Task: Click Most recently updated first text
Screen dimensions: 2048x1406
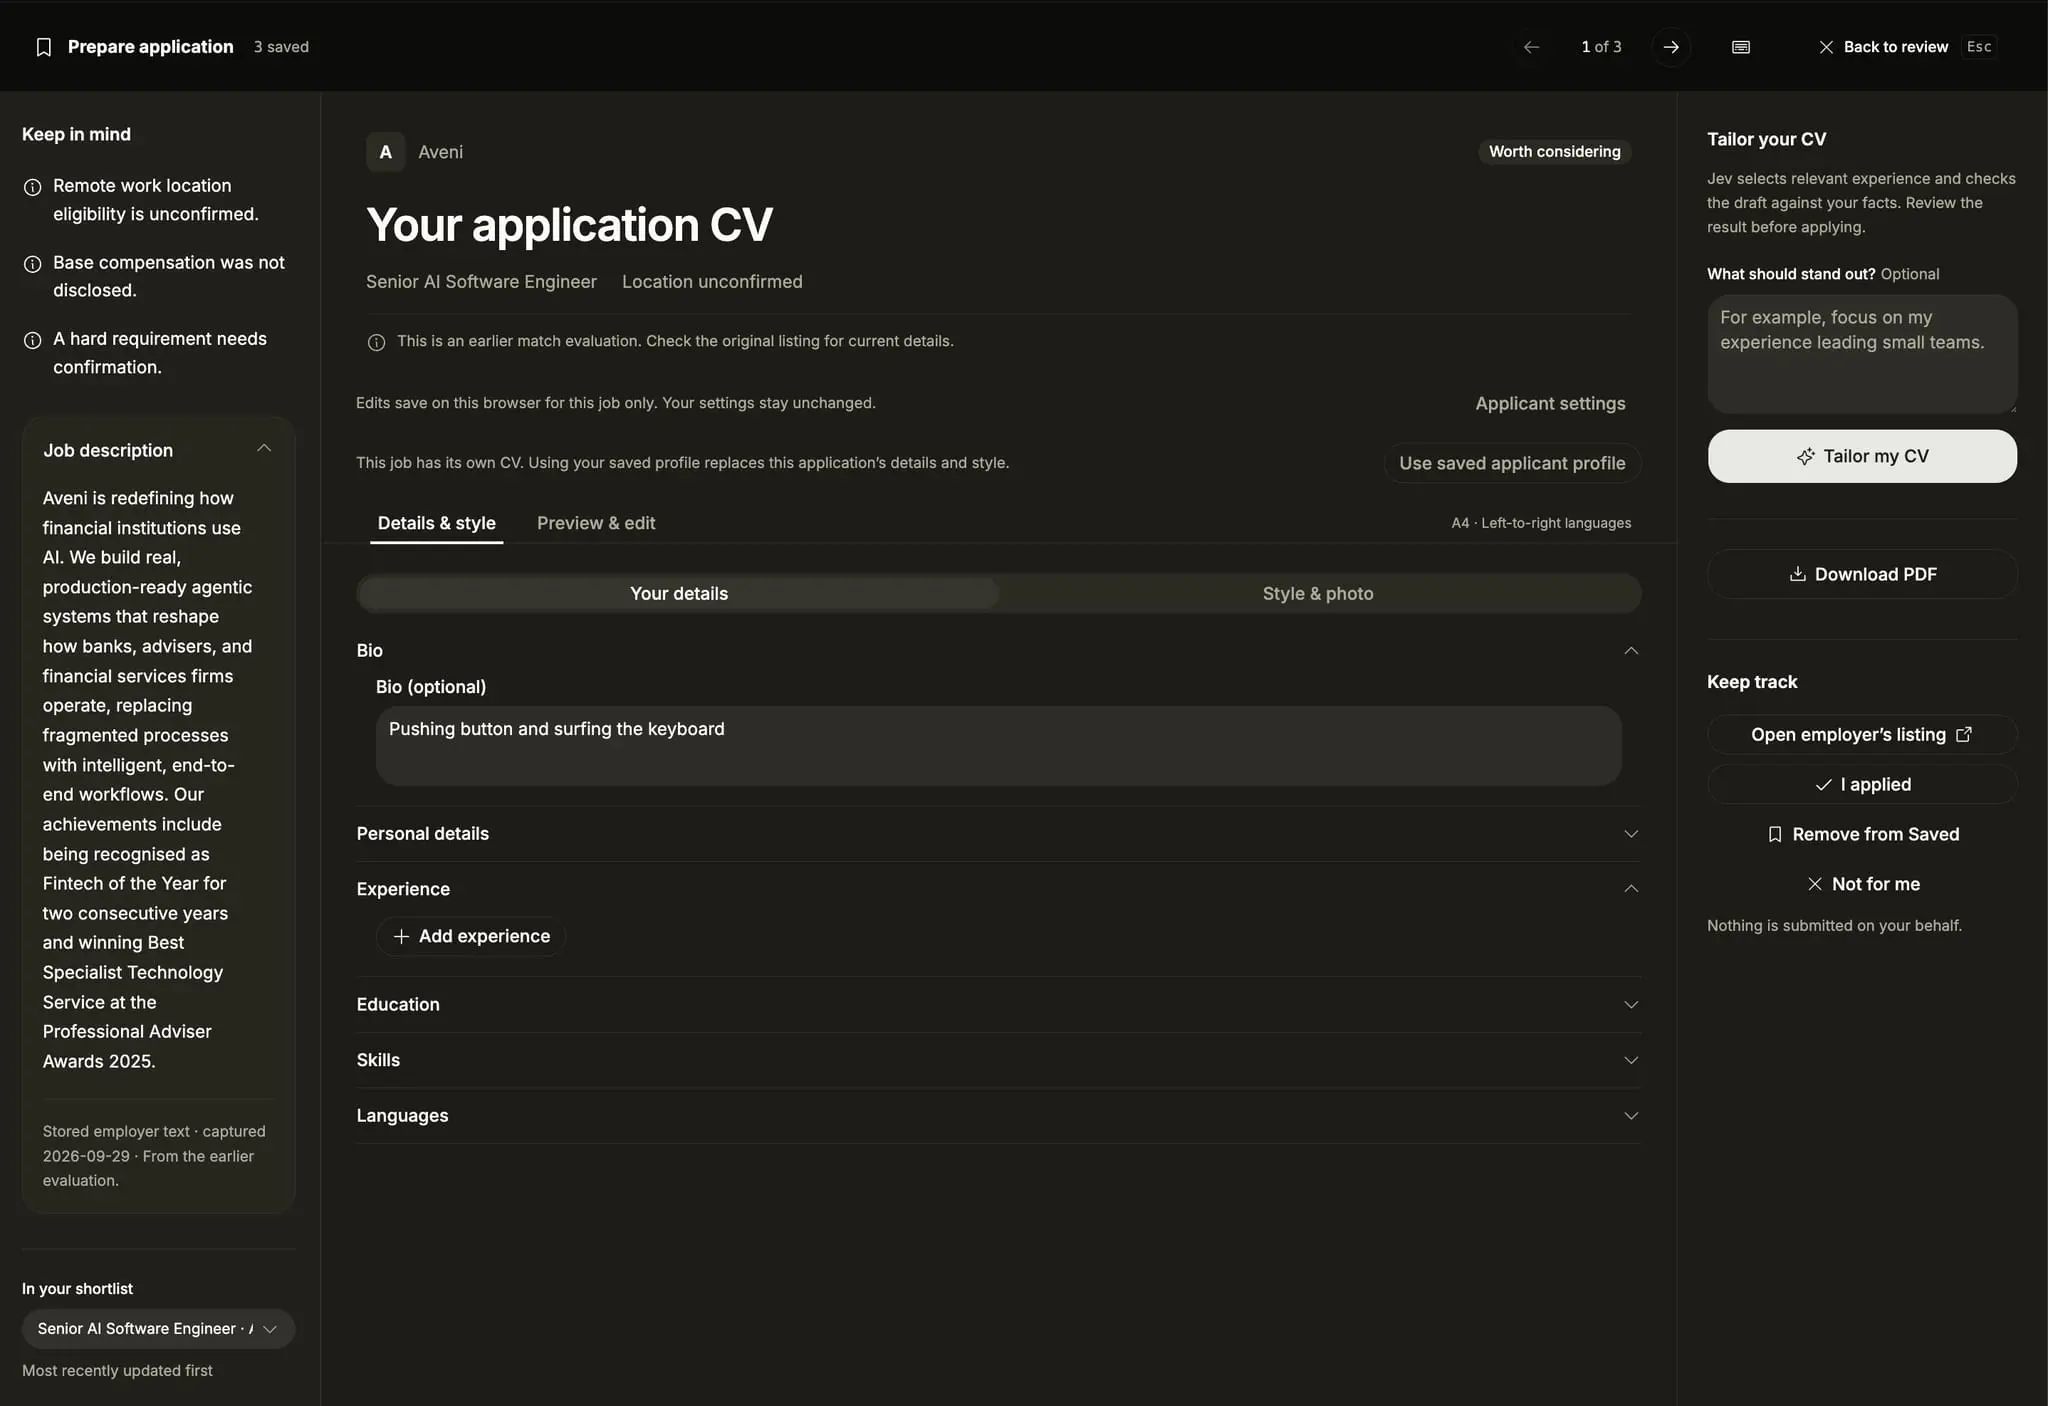Action: coord(117,1371)
